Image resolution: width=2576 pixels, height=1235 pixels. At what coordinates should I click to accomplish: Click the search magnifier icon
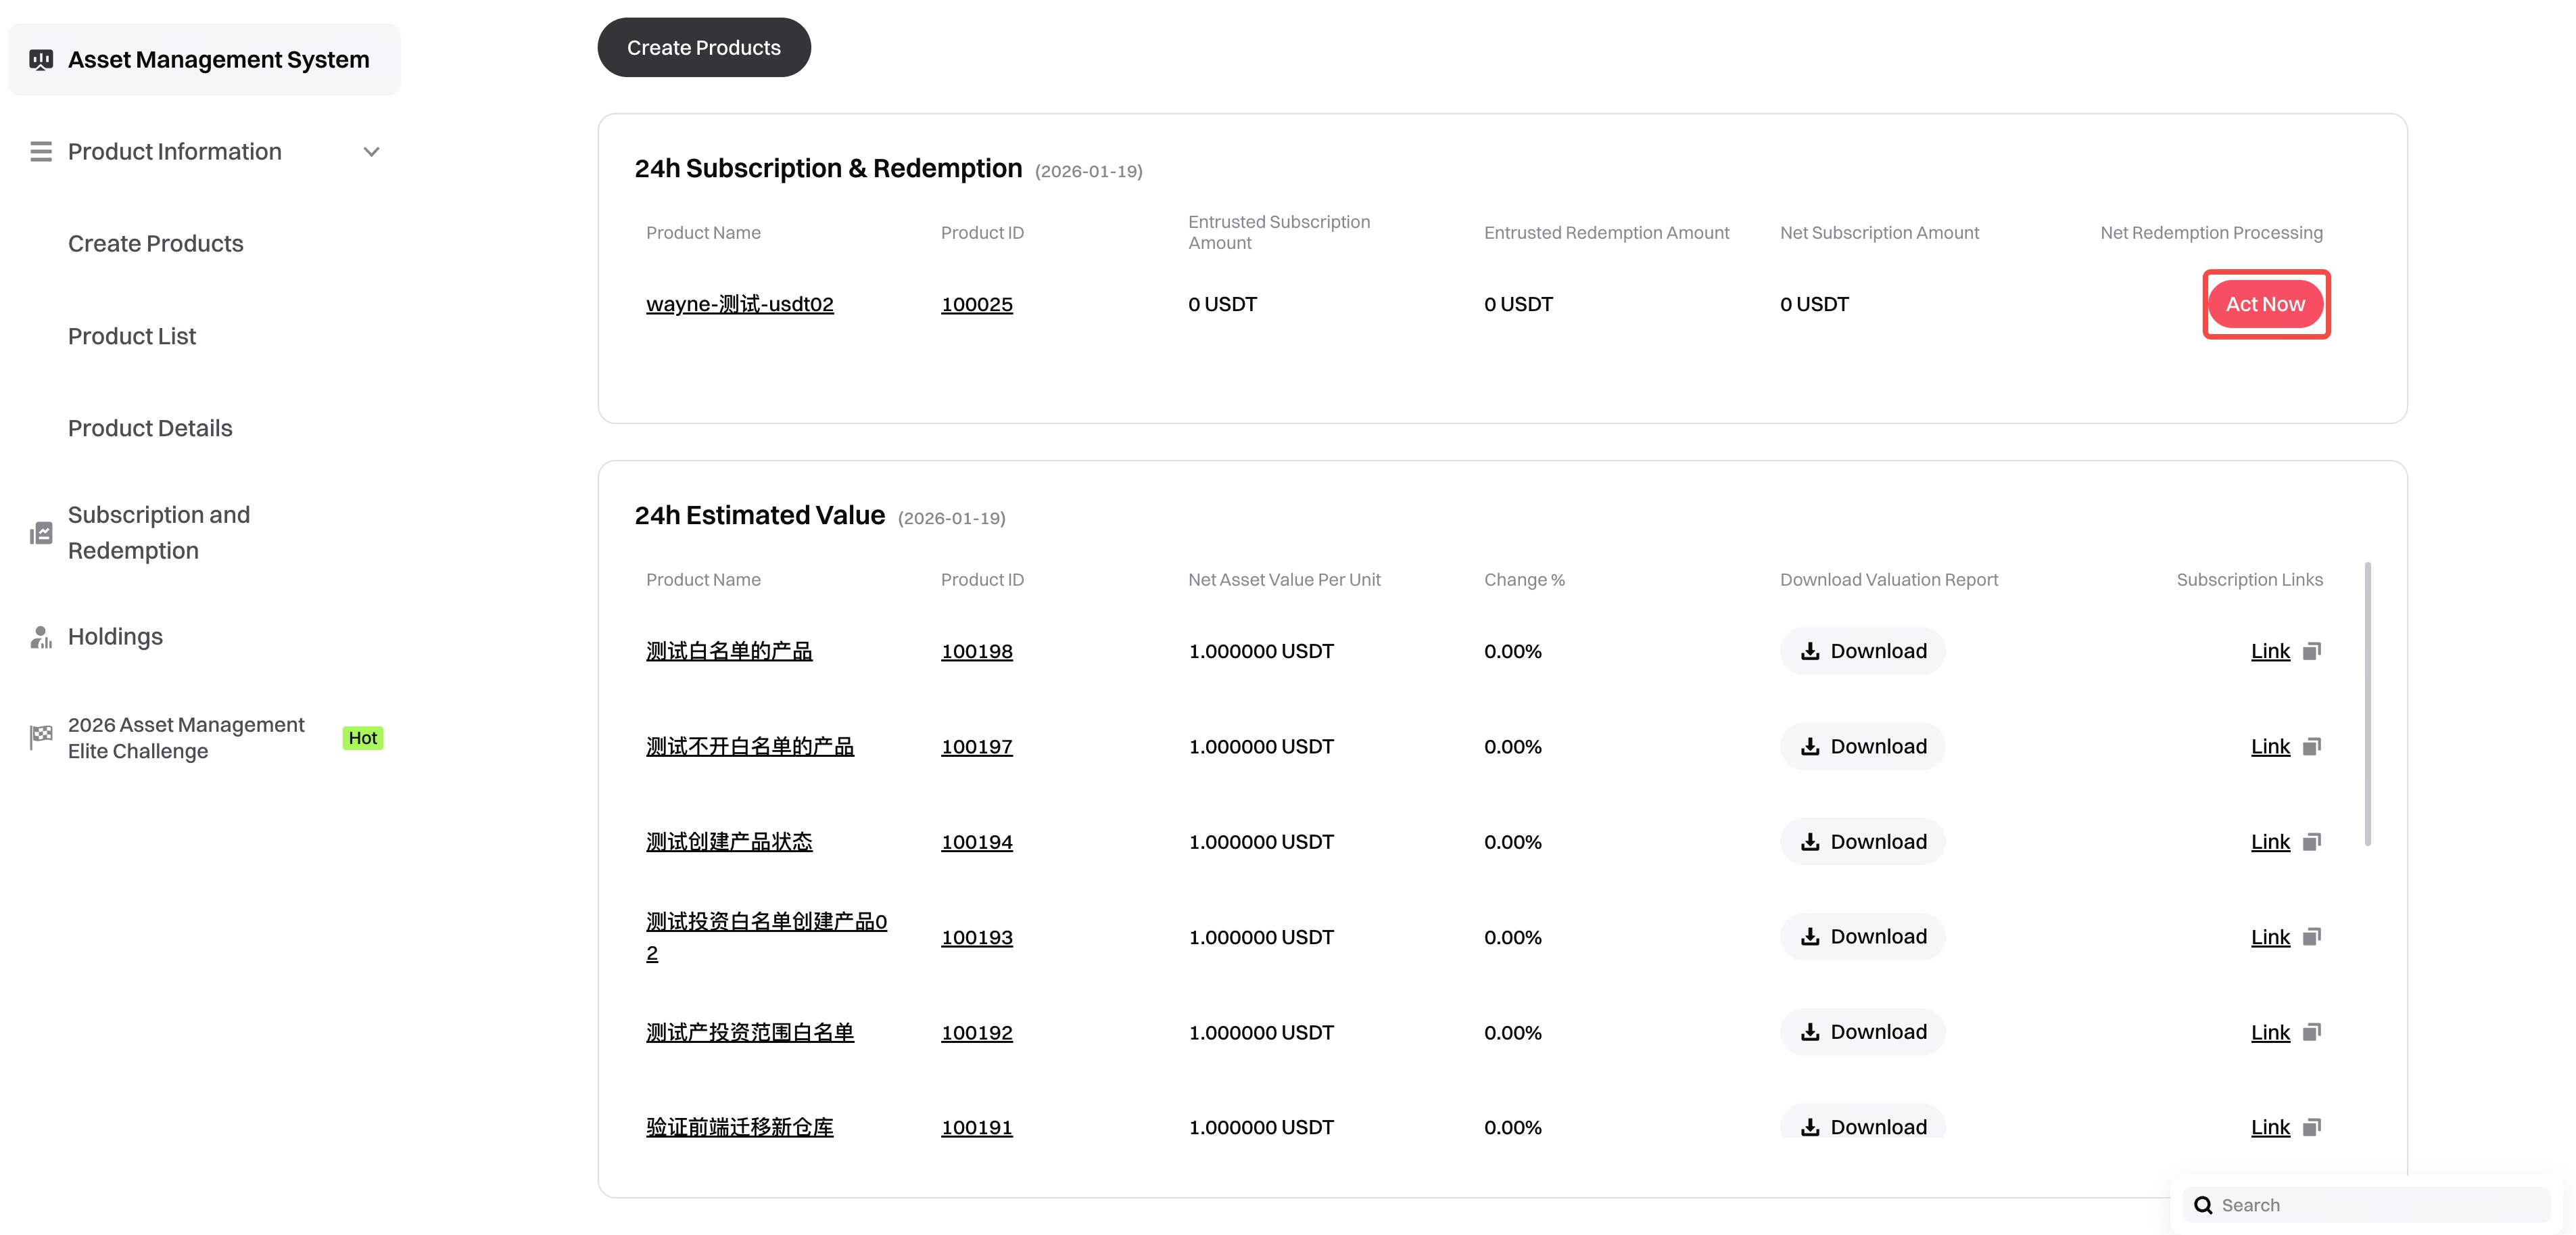click(2203, 1205)
